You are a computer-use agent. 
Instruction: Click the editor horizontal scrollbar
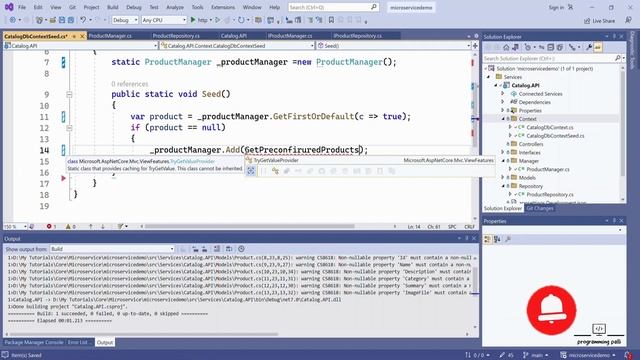point(250,227)
